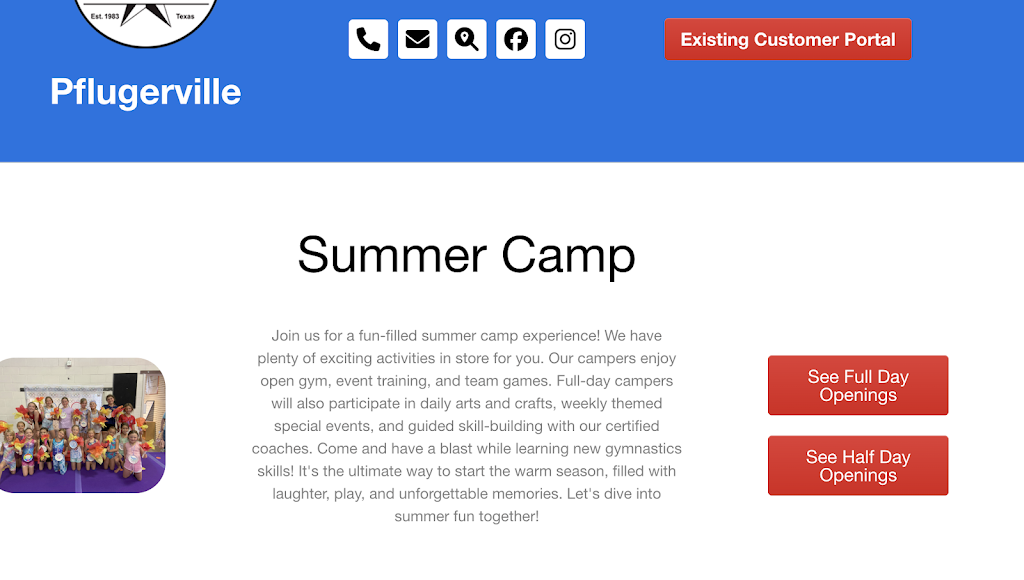
Task: Click the 'Texas' text in logo
Action: coord(185,17)
